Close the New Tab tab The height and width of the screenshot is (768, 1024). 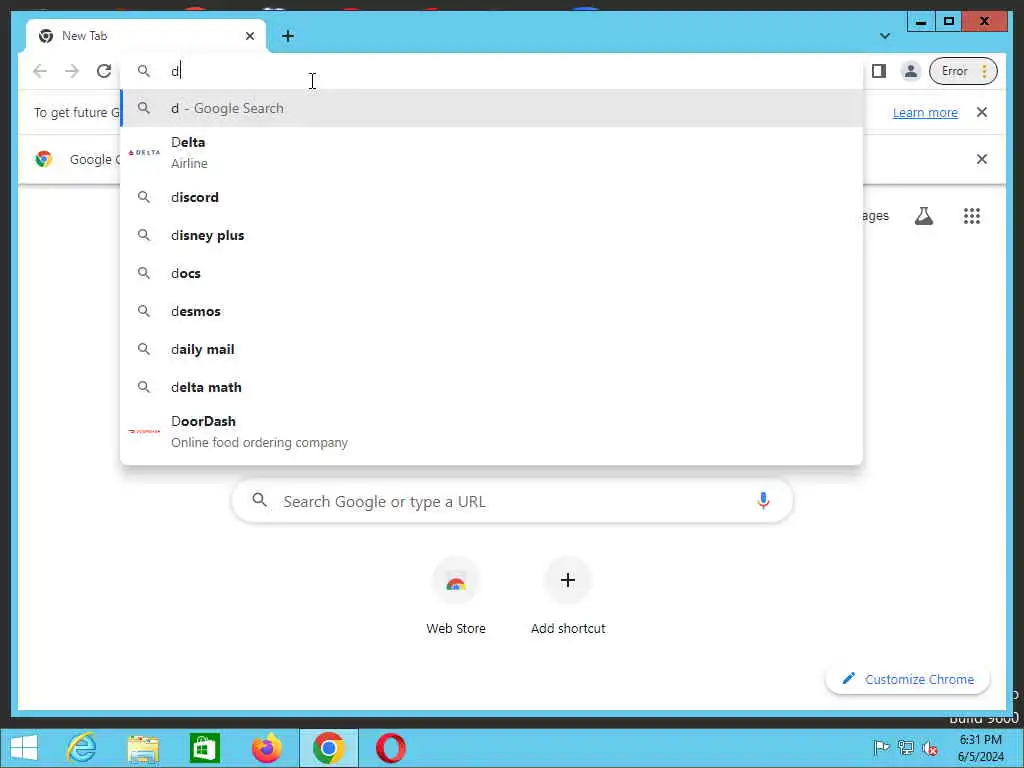click(x=249, y=36)
